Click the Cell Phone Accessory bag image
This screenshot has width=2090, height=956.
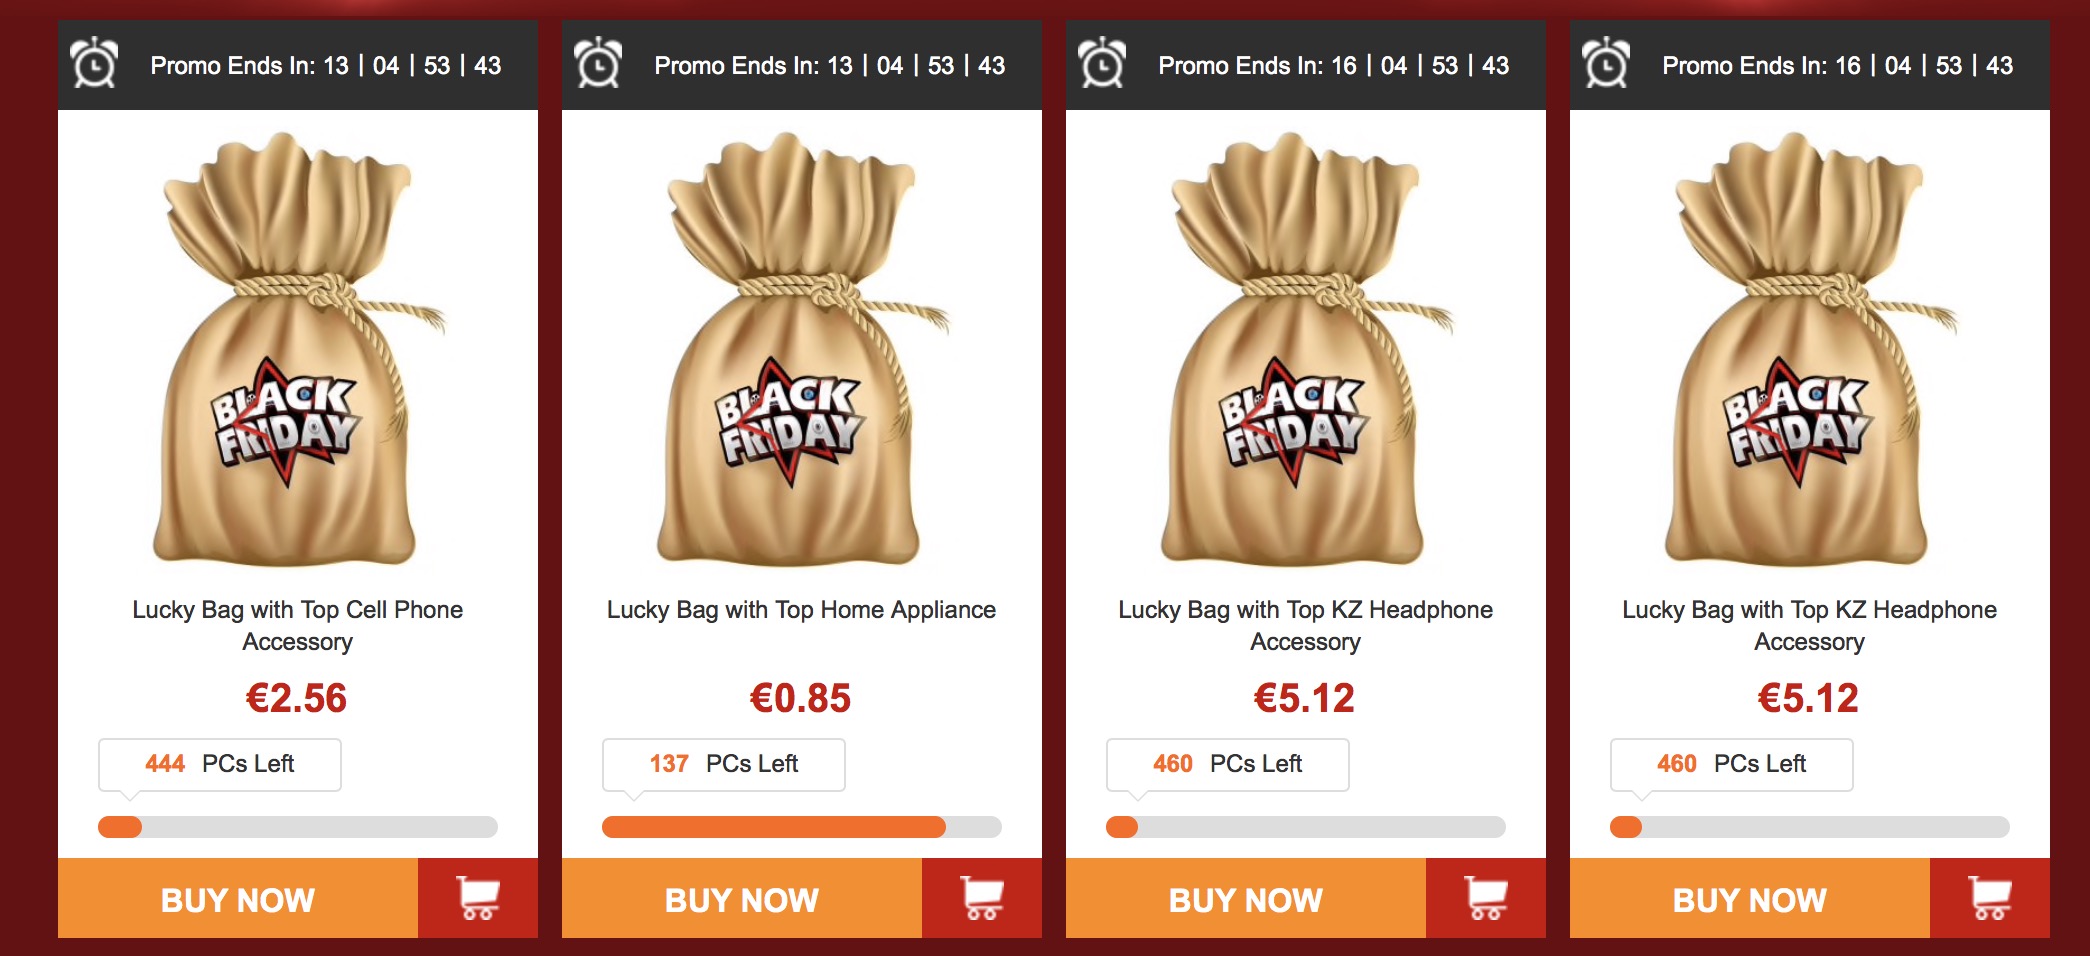[298, 348]
